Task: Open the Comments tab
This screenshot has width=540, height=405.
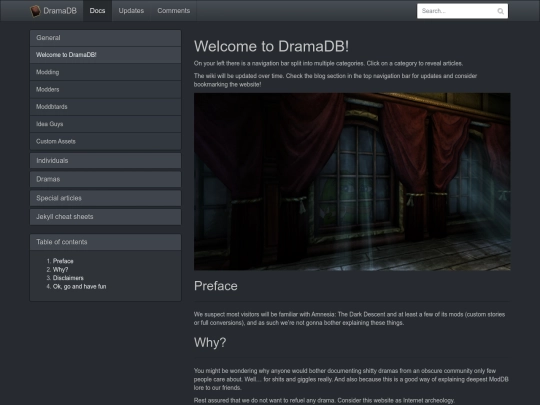Action: pos(174,11)
